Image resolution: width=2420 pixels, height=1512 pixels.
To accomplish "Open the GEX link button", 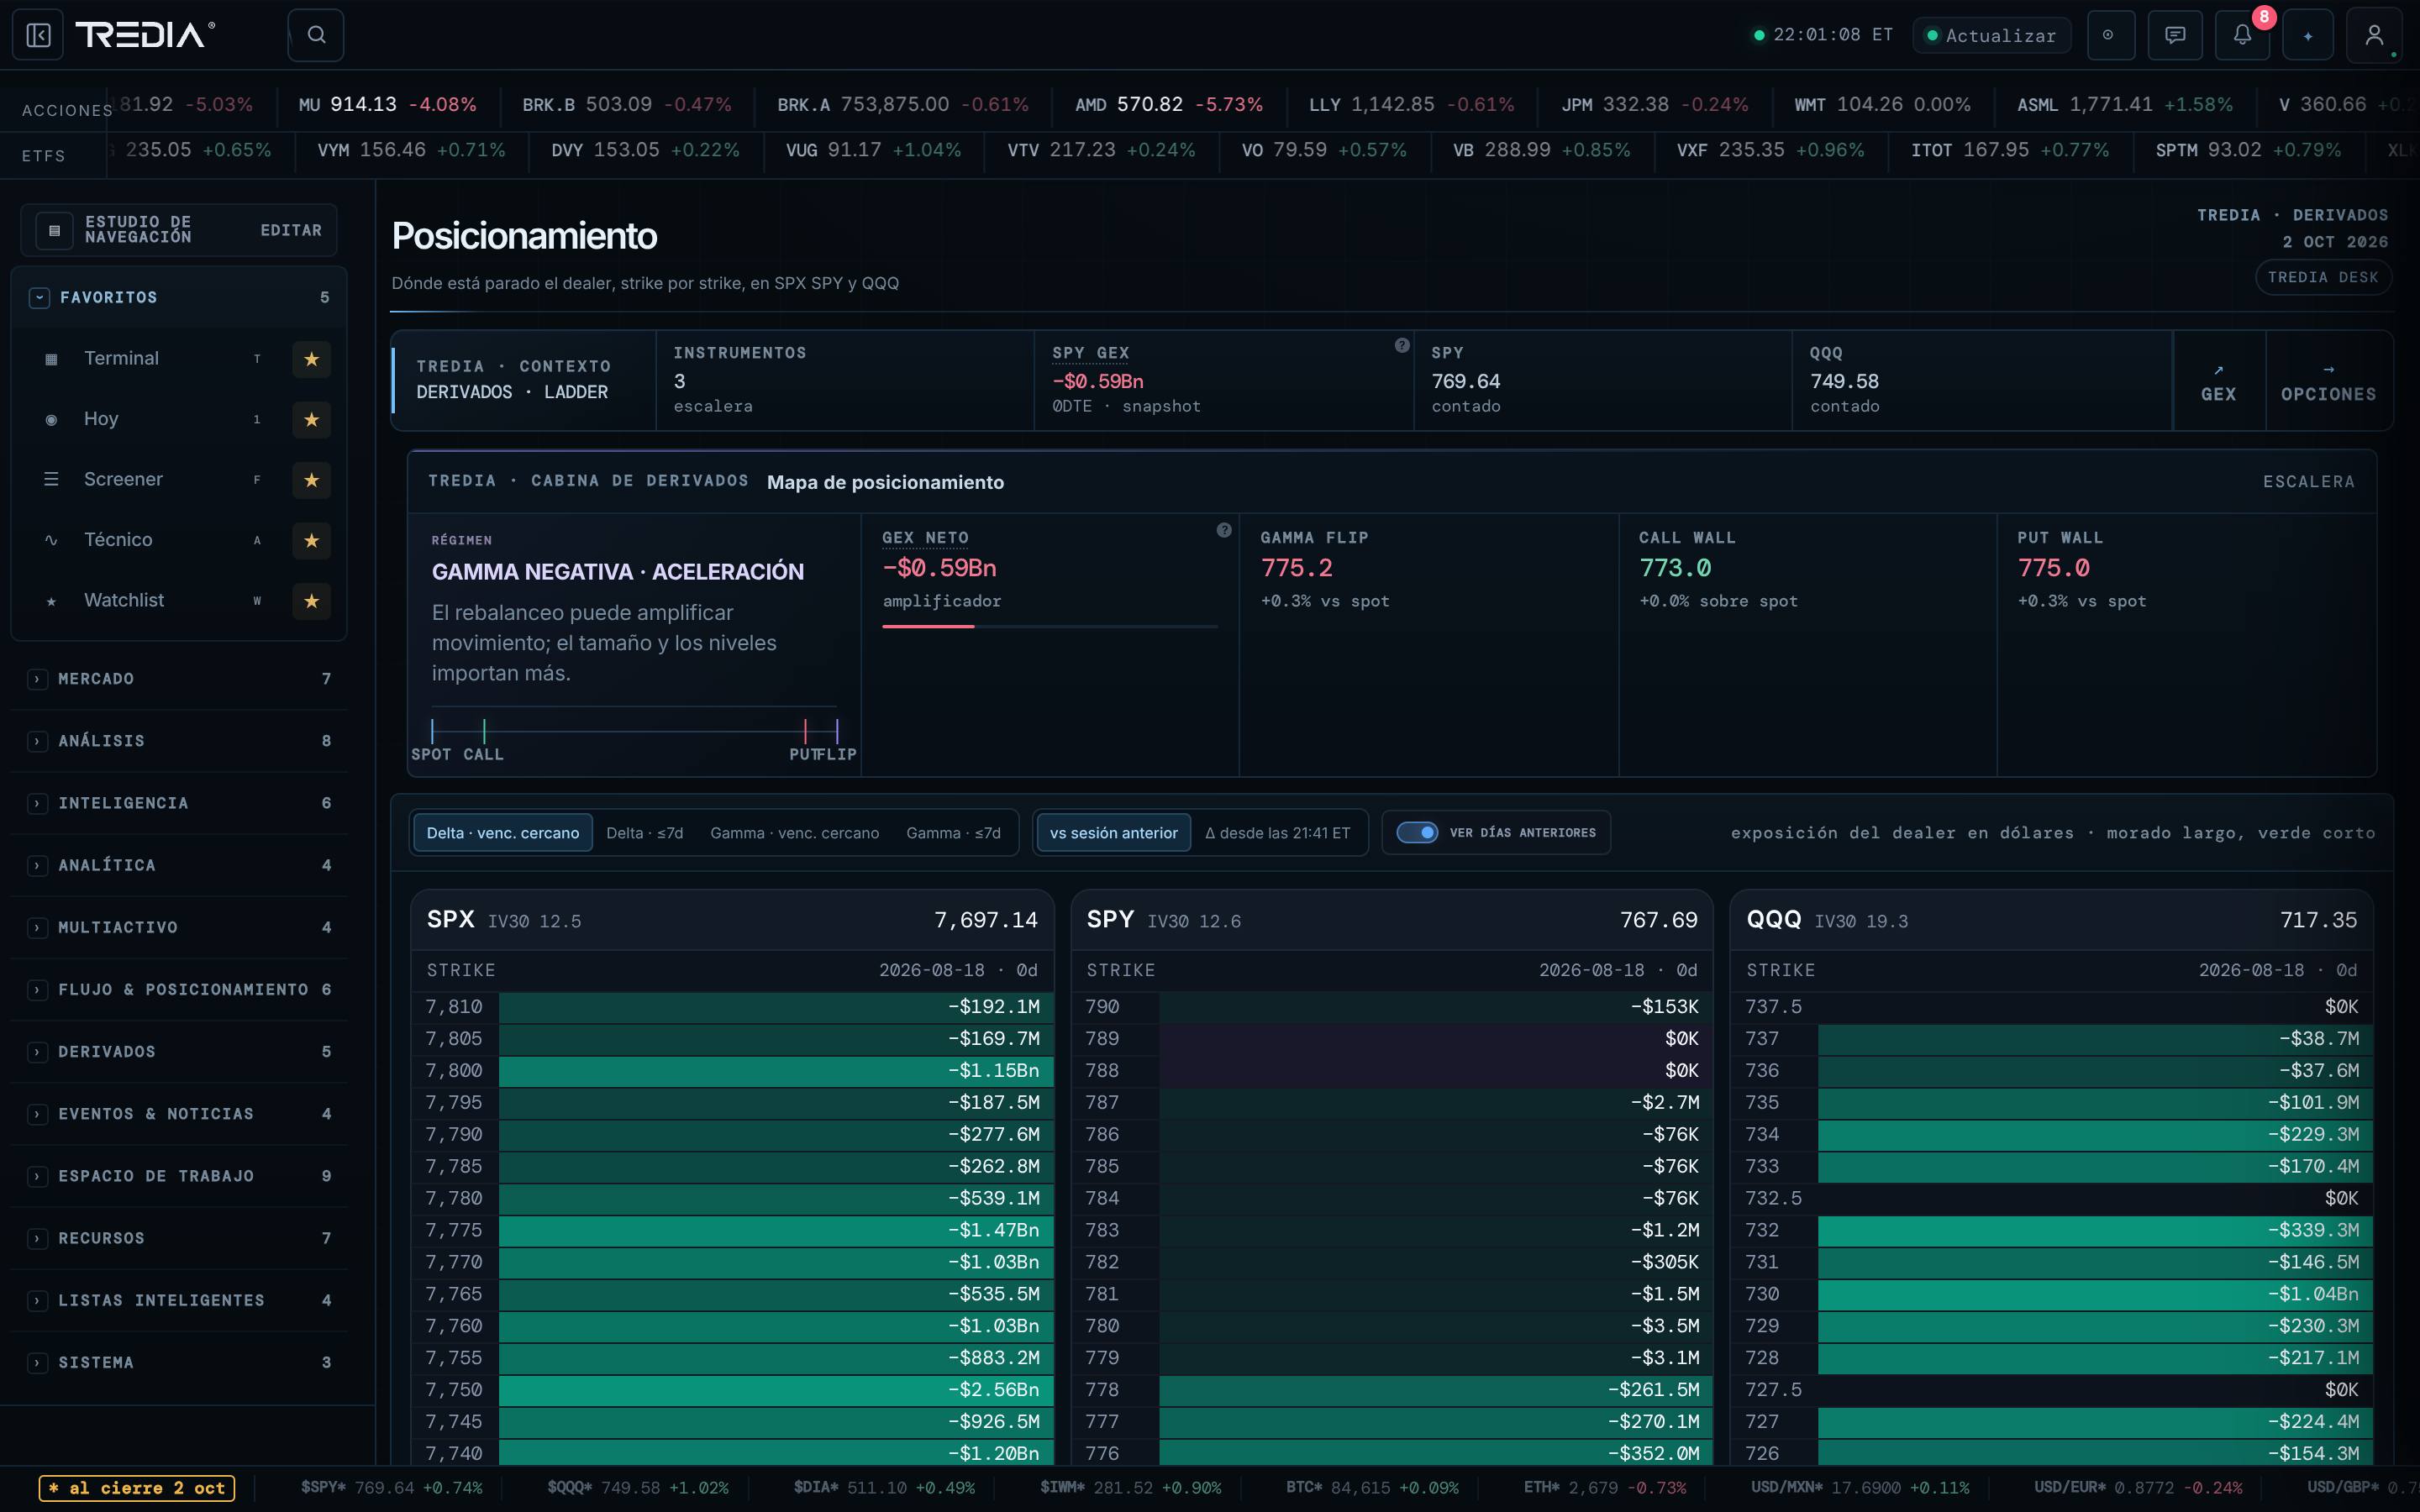I will click(x=2218, y=381).
